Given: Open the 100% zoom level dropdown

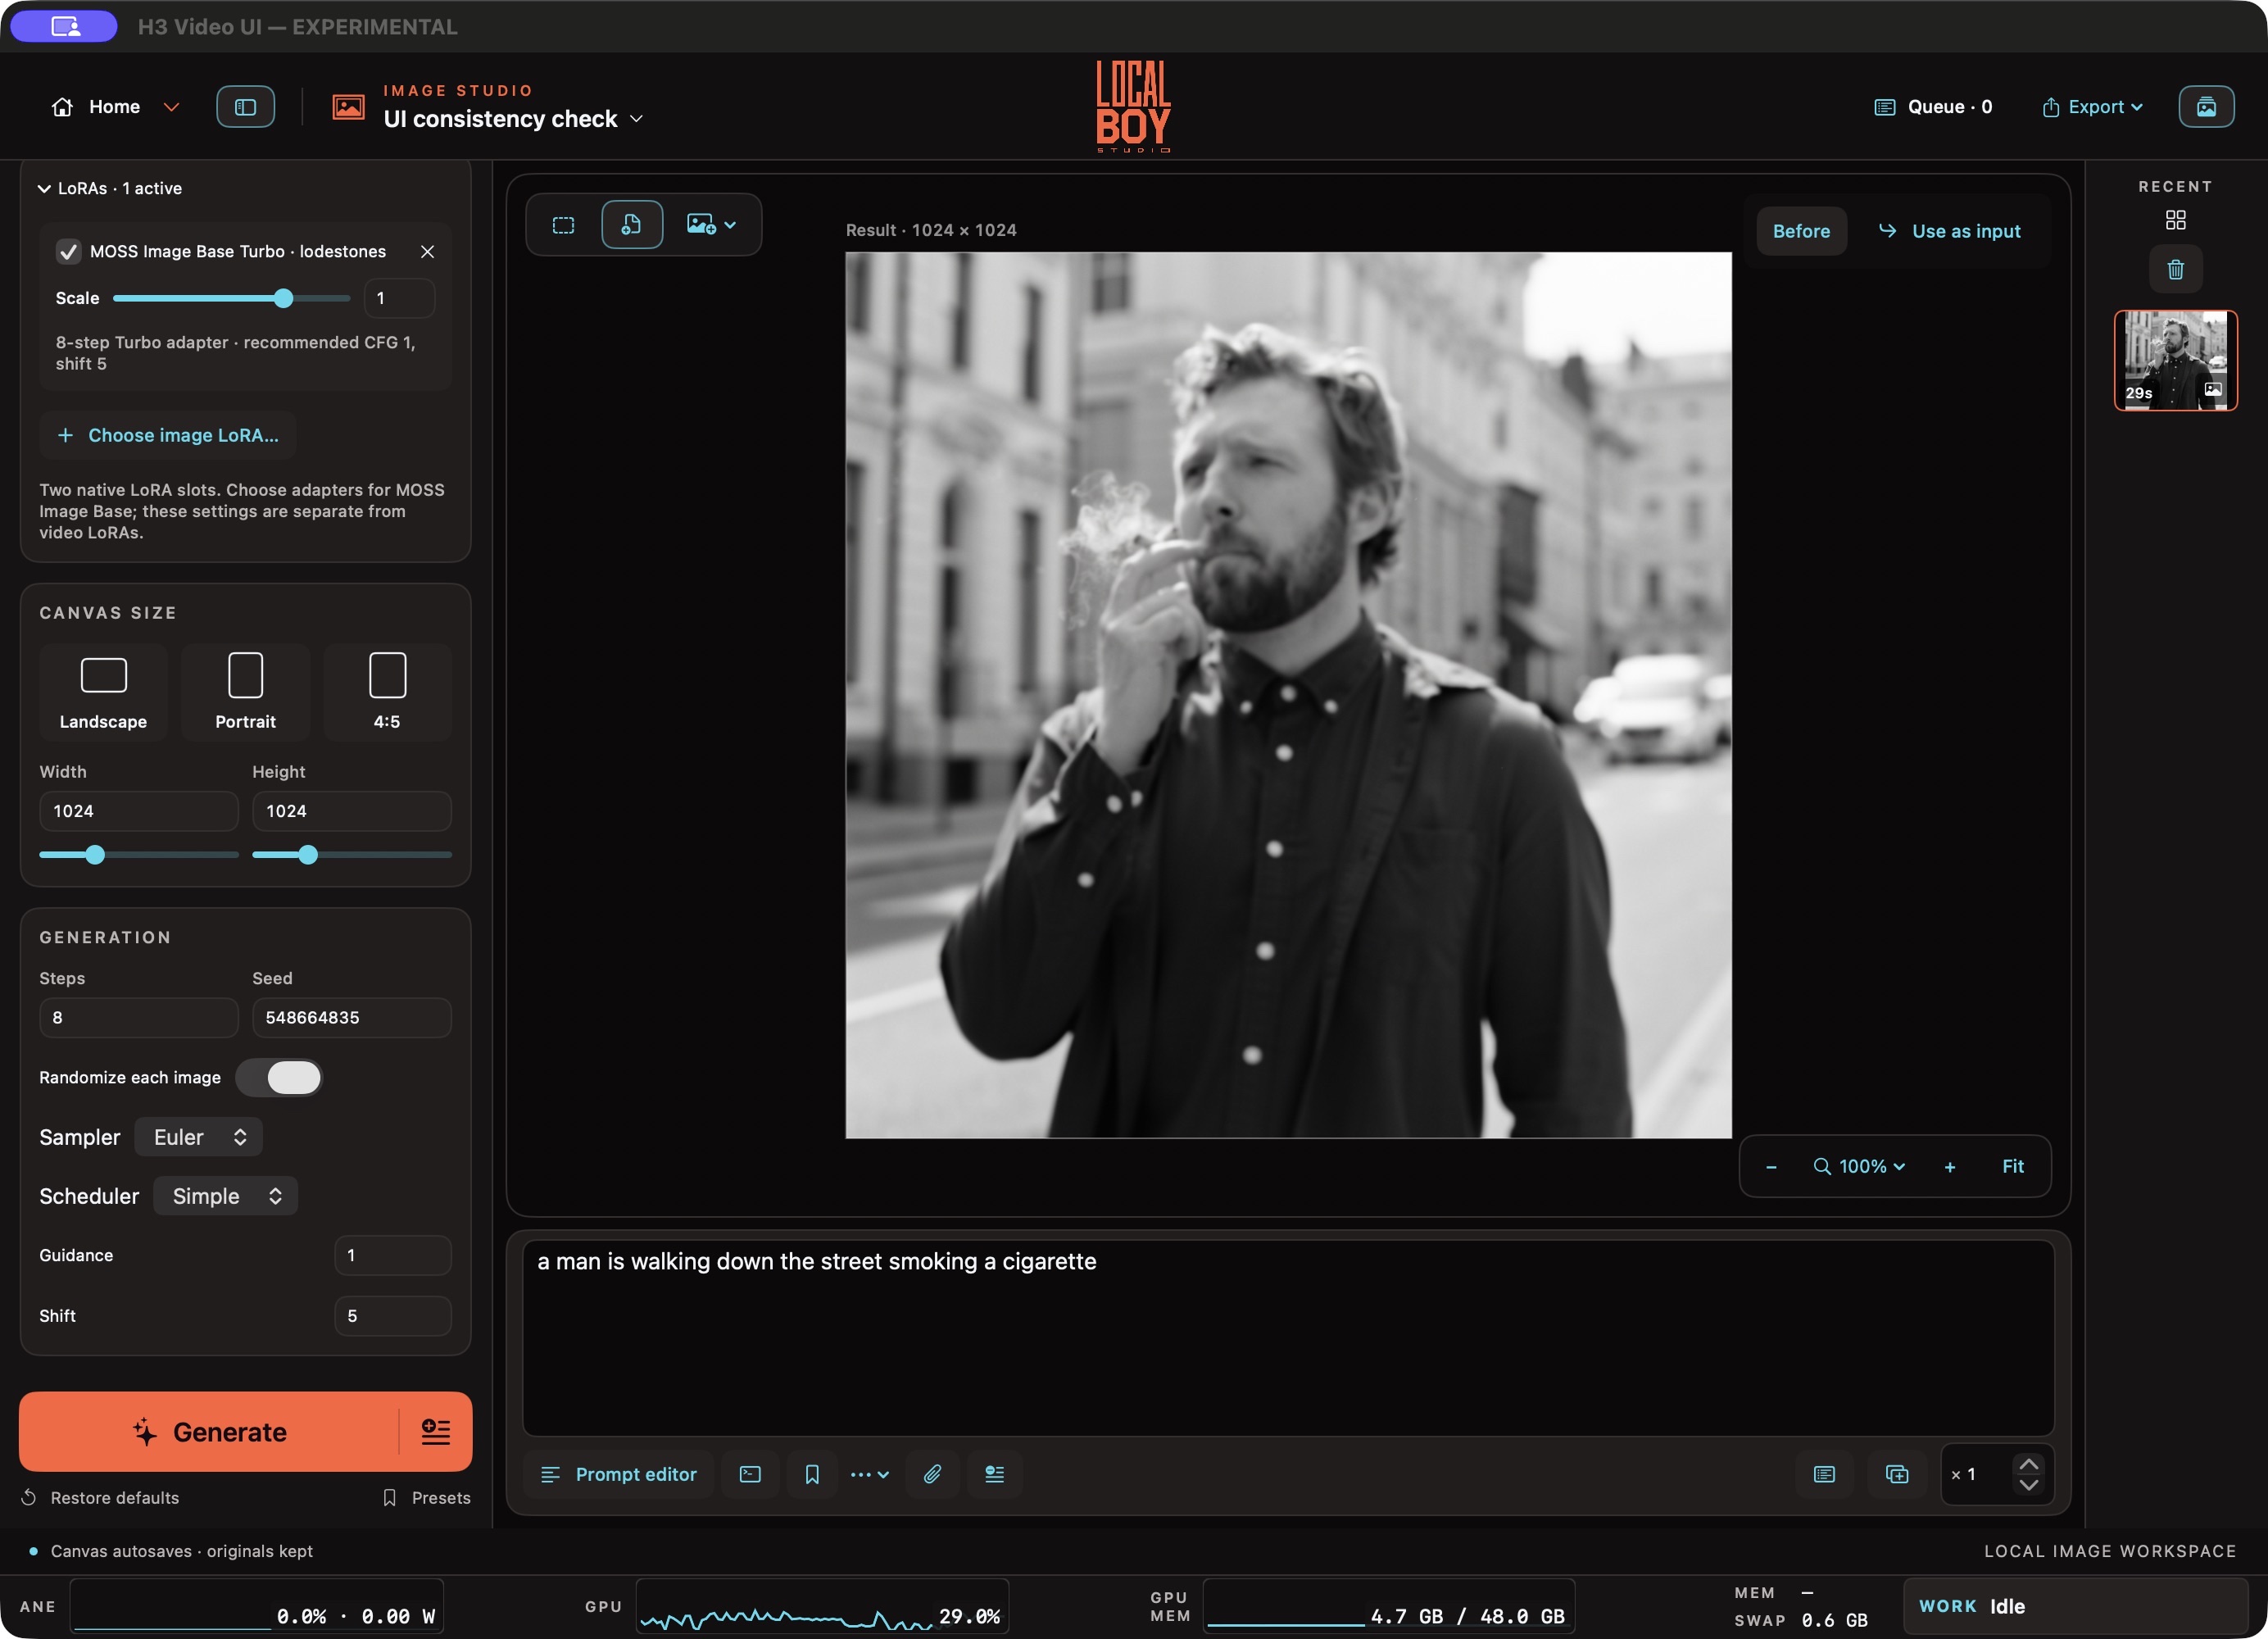Looking at the screenshot, I should click(1859, 1167).
